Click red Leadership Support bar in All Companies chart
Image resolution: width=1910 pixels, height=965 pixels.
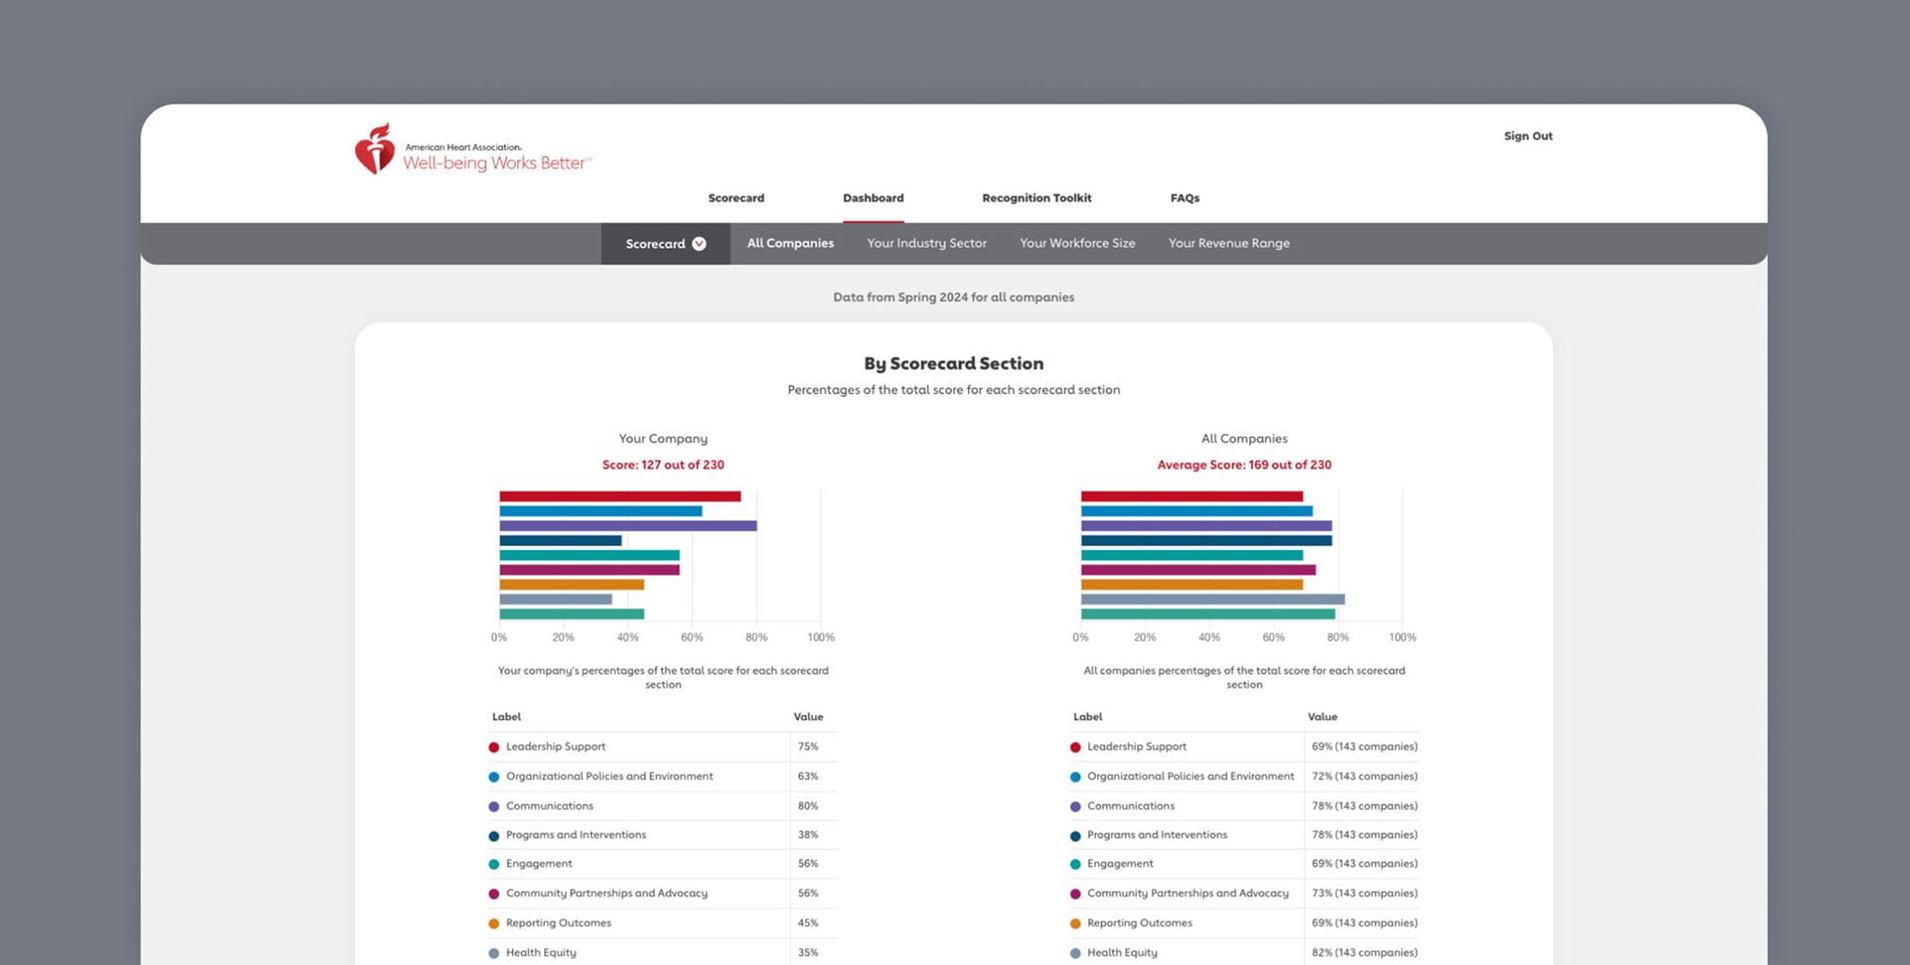pyautogui.click(x=1191, y=496)
